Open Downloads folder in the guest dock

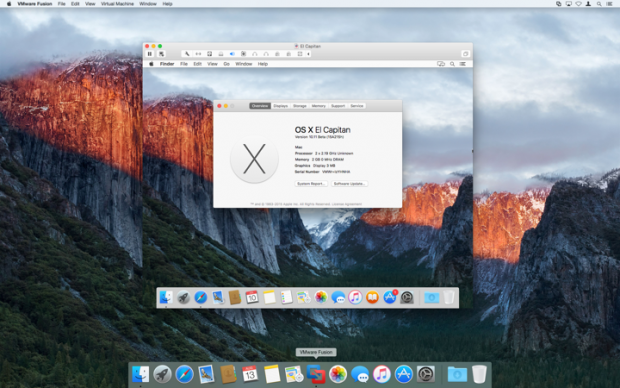click(431, 297)
